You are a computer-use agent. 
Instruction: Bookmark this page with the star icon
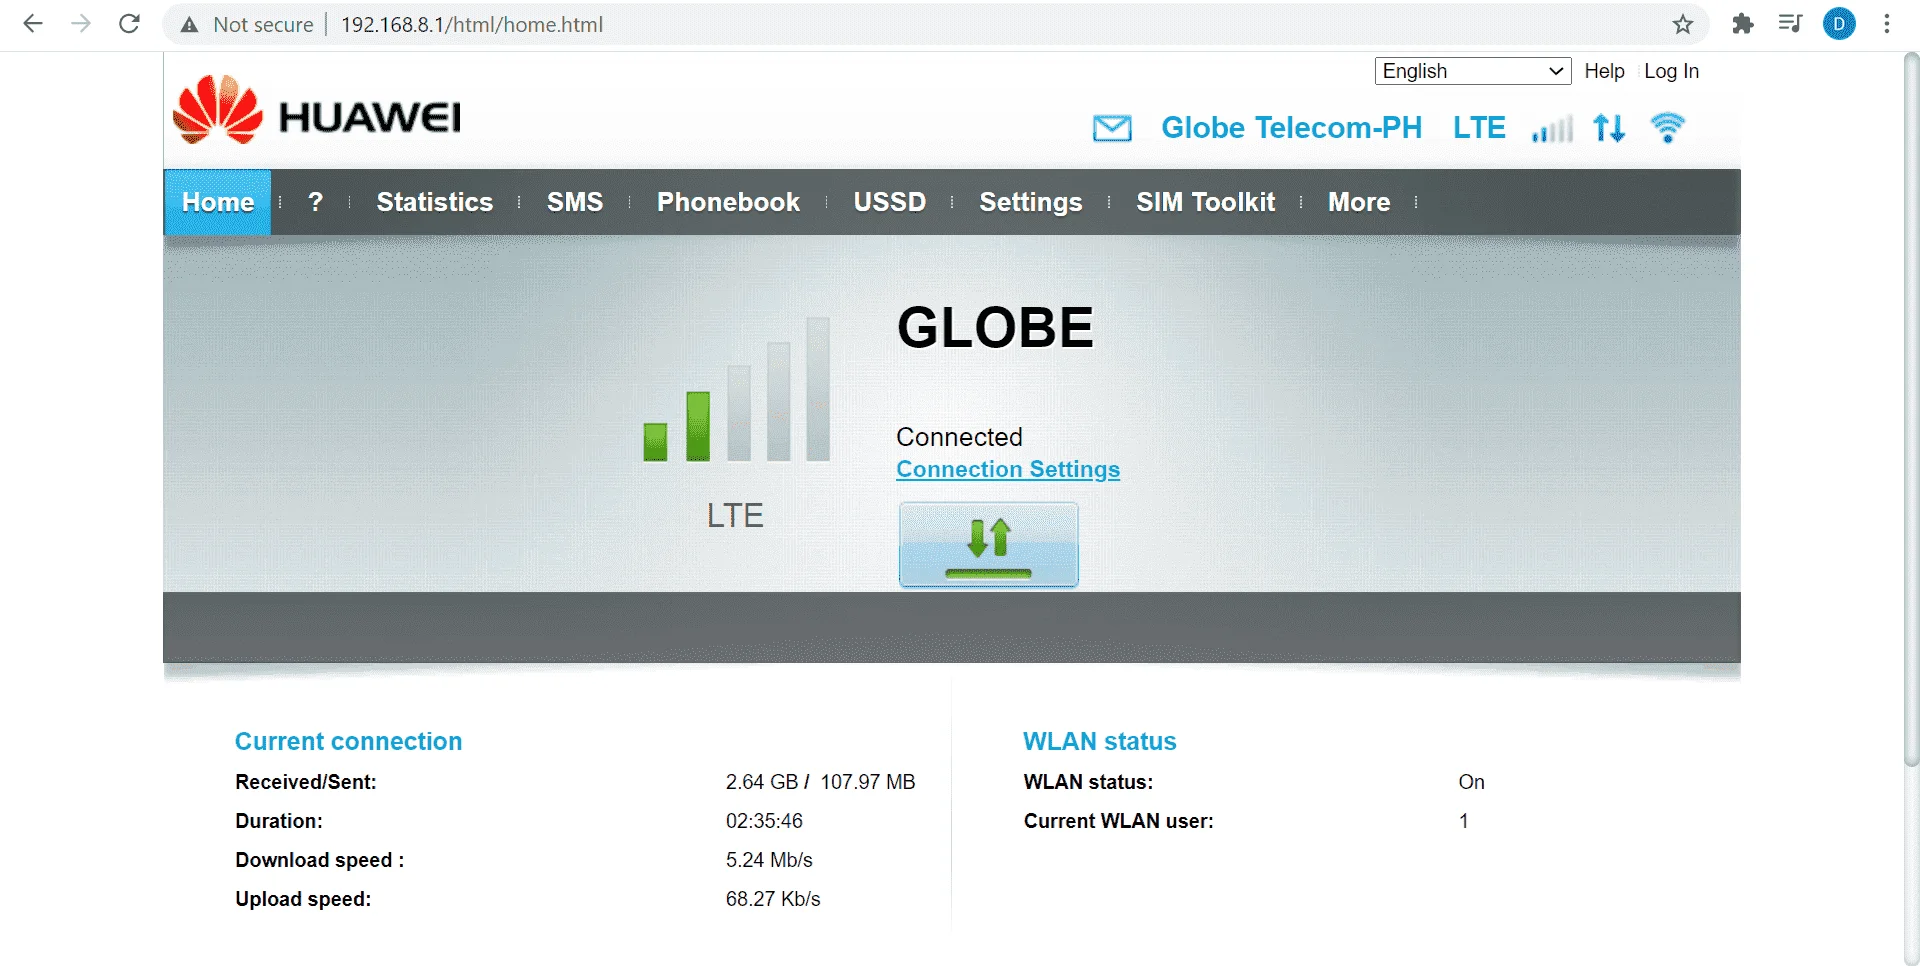(1683, 24)
